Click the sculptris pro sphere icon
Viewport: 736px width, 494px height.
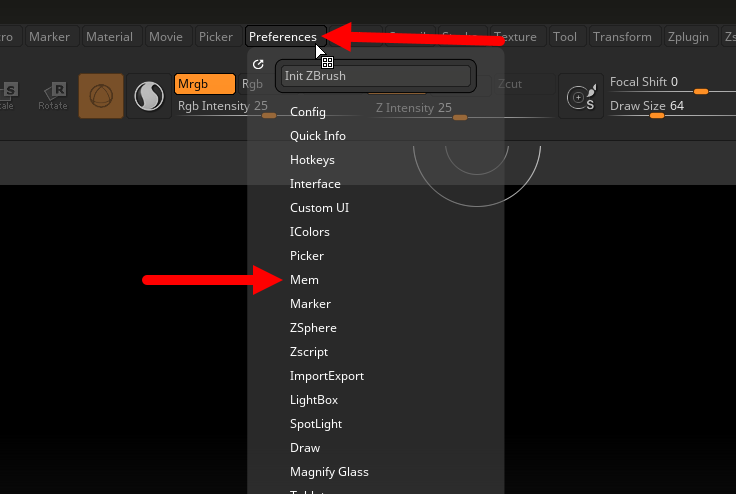(x=149, y=96)
